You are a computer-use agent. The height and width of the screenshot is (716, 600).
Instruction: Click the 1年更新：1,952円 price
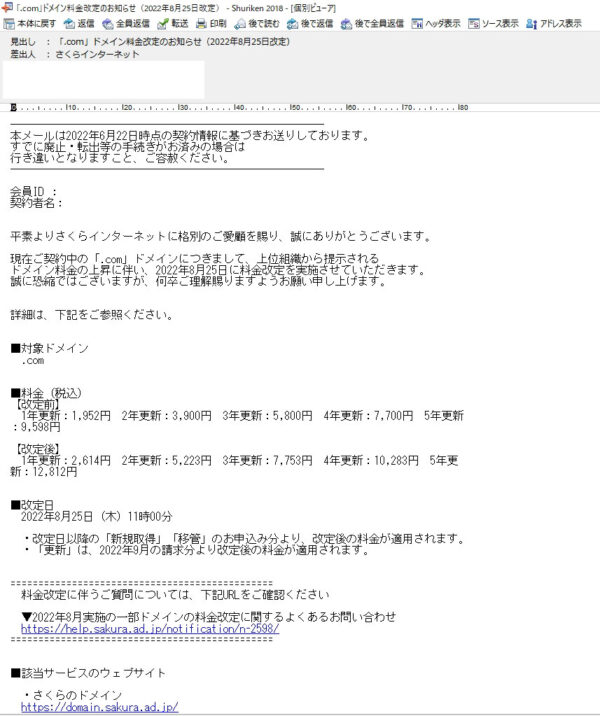pyautogui.click(x=66, y=416)
